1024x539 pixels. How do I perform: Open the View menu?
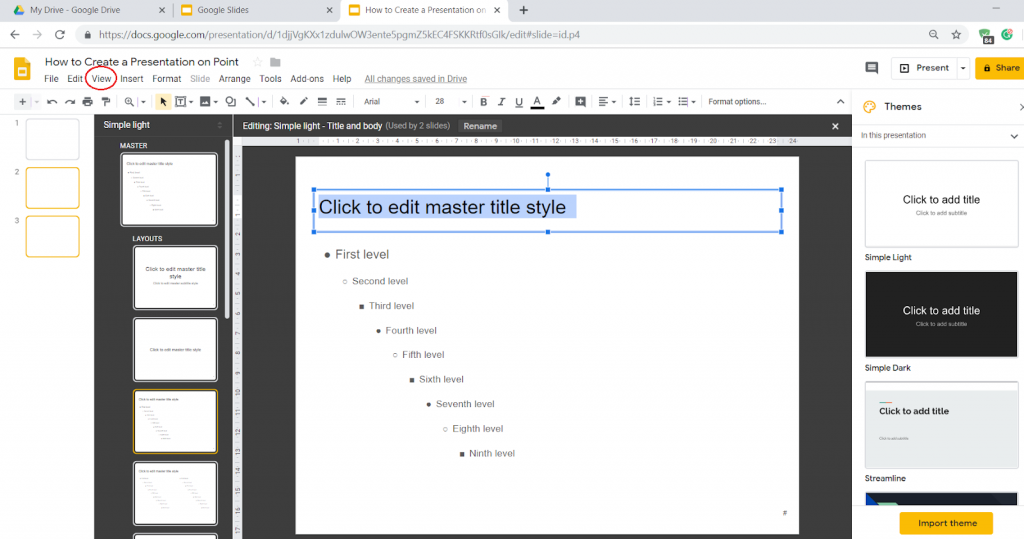click(101, 79)
